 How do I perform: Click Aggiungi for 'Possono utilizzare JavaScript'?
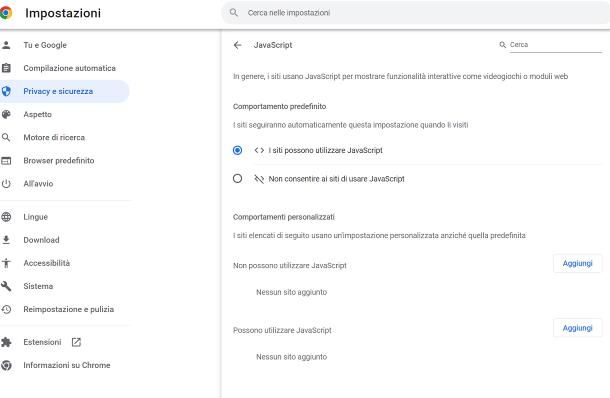[577, 328]
